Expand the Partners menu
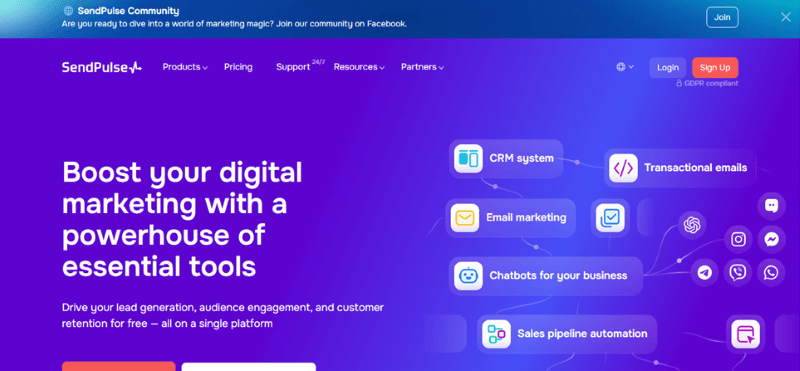This screenshot has width=800, height=371. (422, 67)
